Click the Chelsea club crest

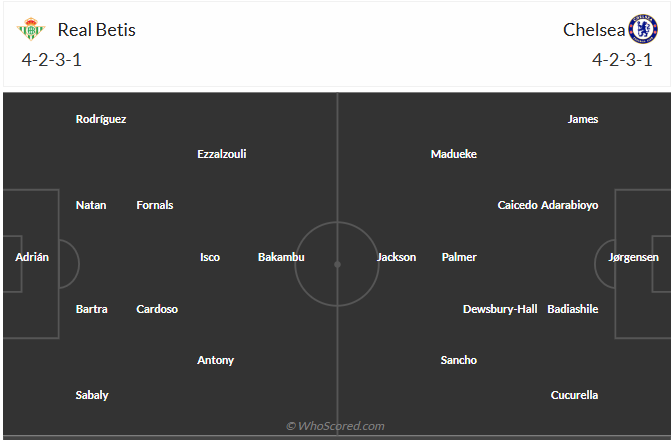point(642,29)
